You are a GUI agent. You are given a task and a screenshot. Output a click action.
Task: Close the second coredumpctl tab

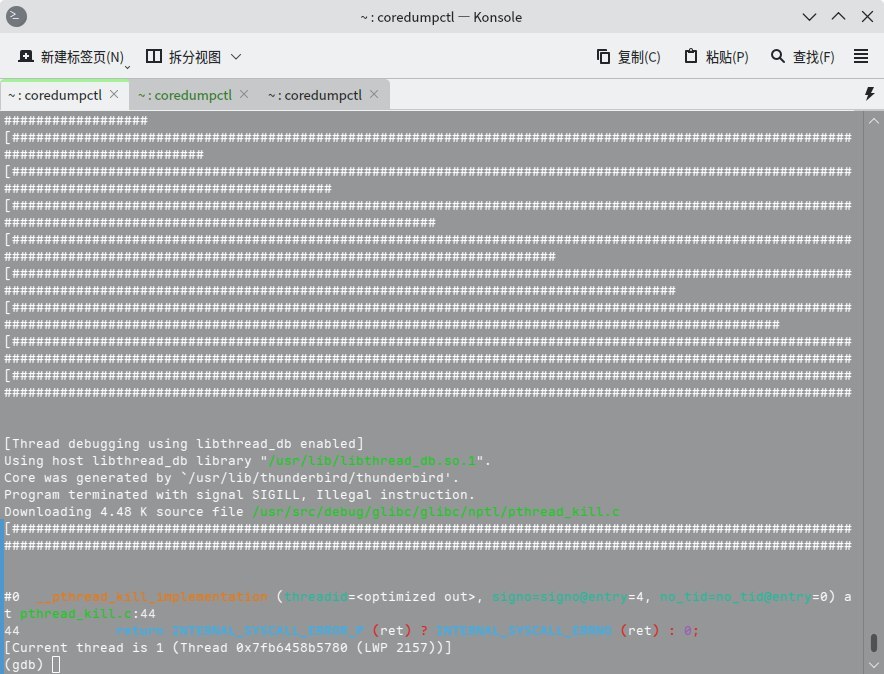pos(244,95)
